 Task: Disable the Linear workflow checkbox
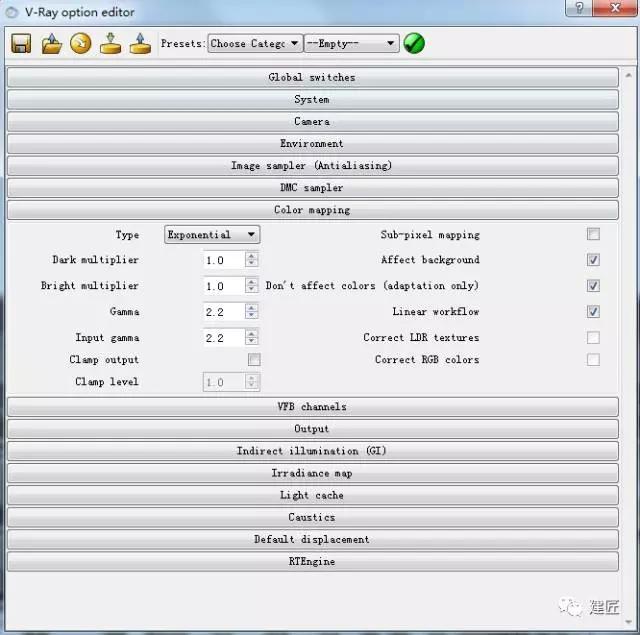click(593, 311)
